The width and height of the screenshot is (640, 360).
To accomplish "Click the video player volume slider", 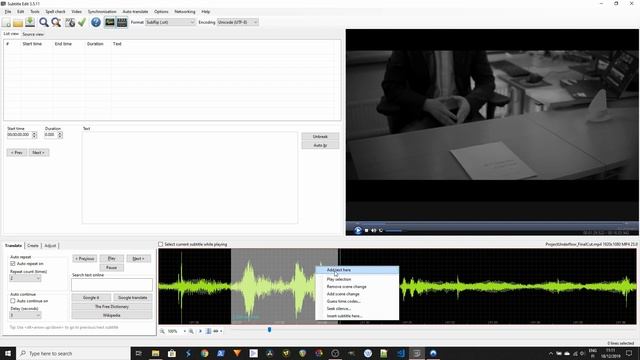I will coord(394,231).
